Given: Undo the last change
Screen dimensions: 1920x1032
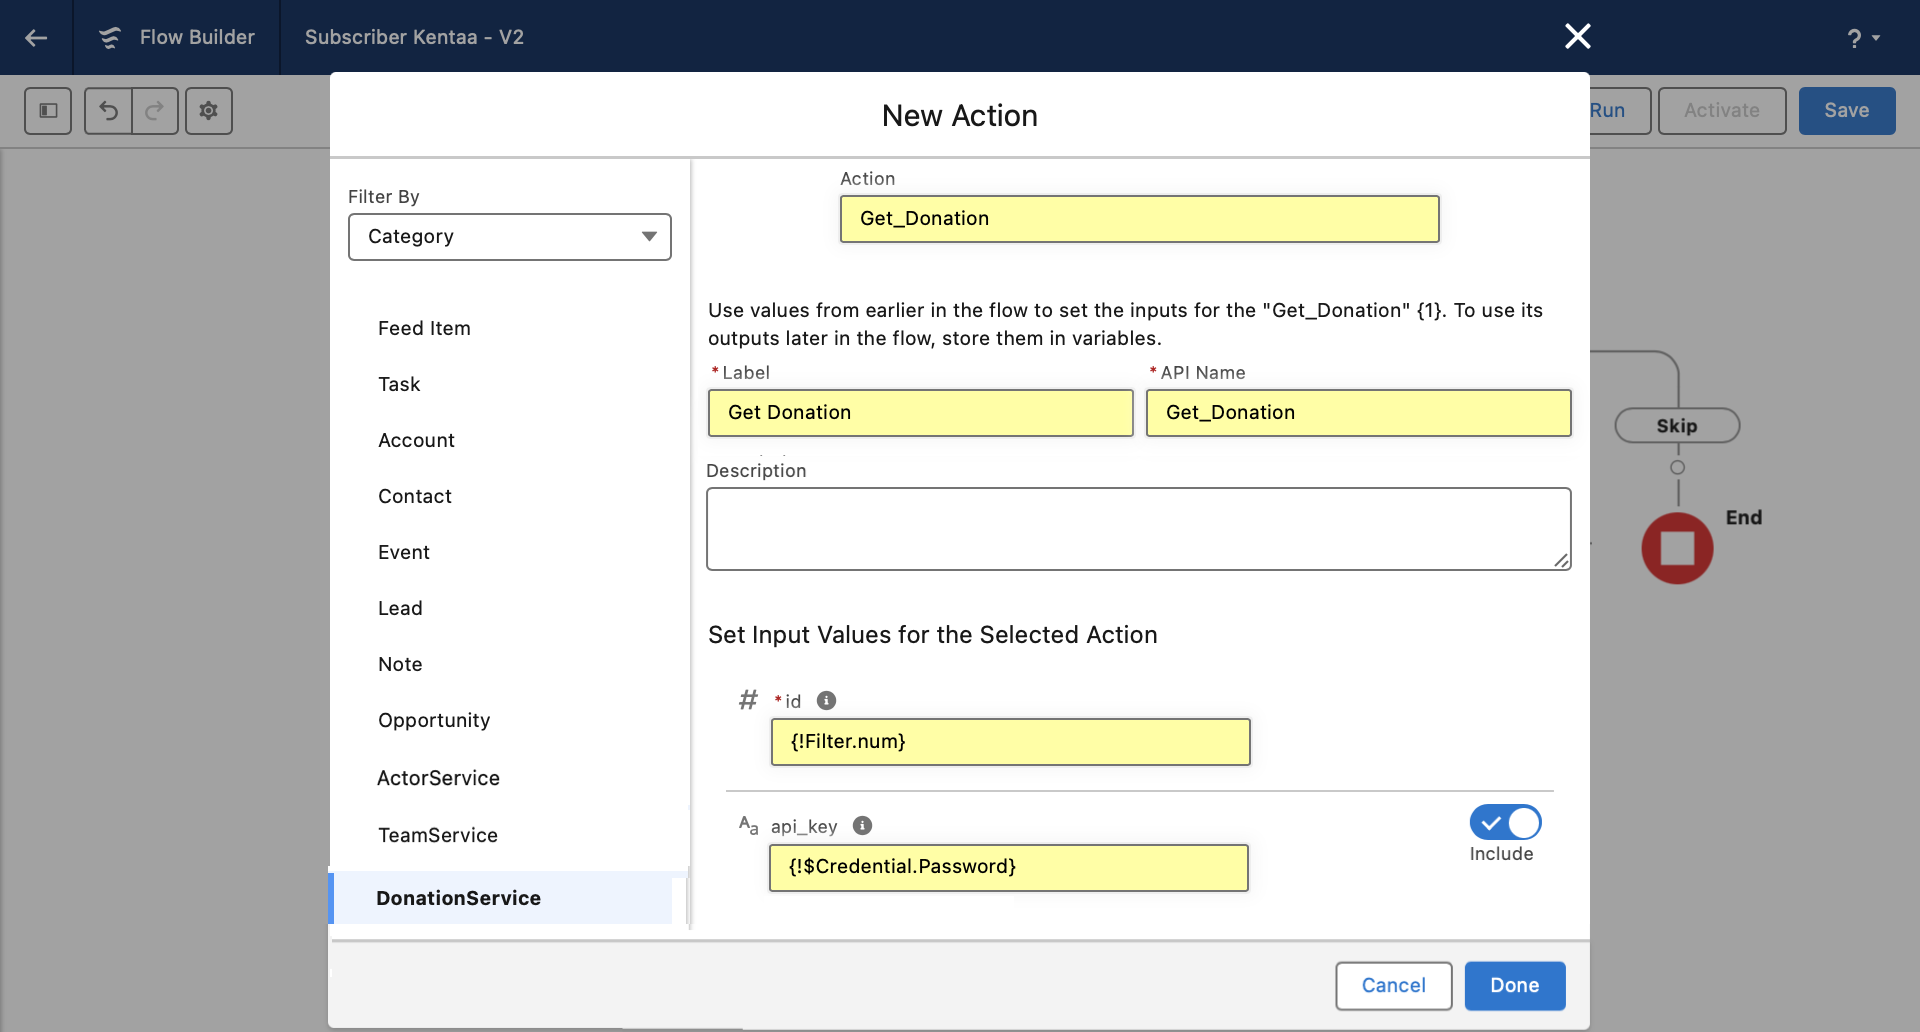Looking at the screenshot, I should [x=108, y=110].
